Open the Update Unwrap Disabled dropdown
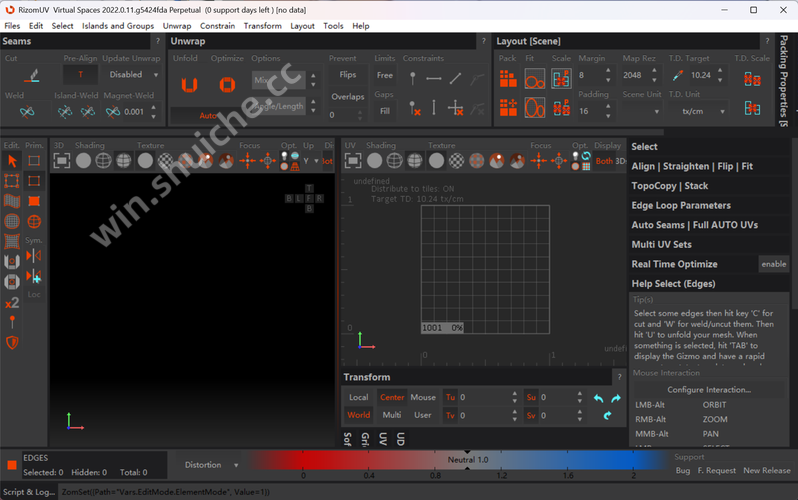 point(133,75)
